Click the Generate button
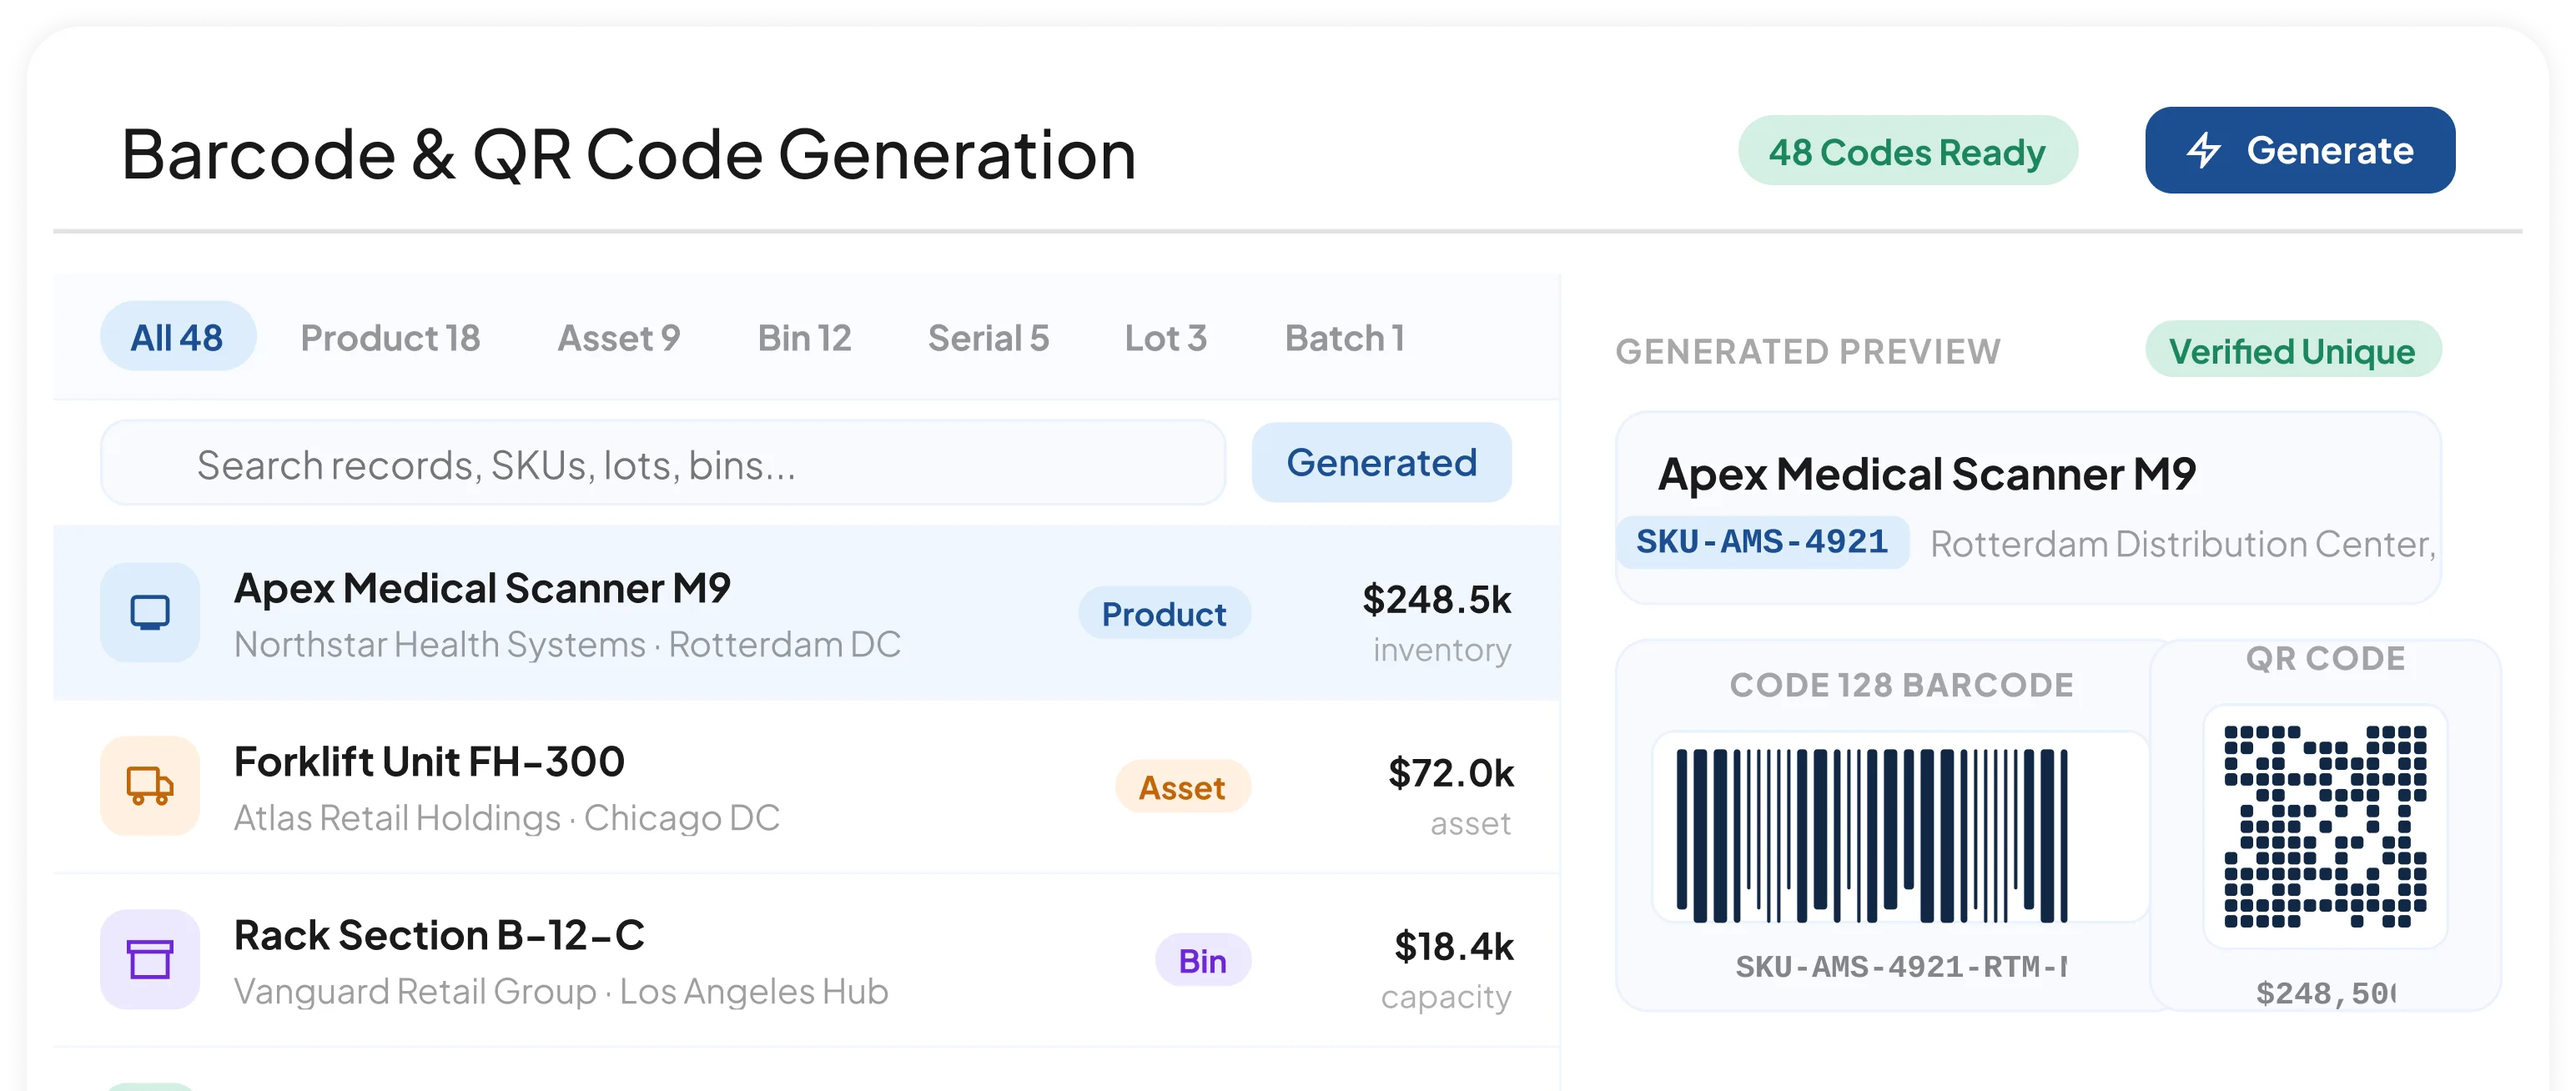 (x=2299, y=150)
